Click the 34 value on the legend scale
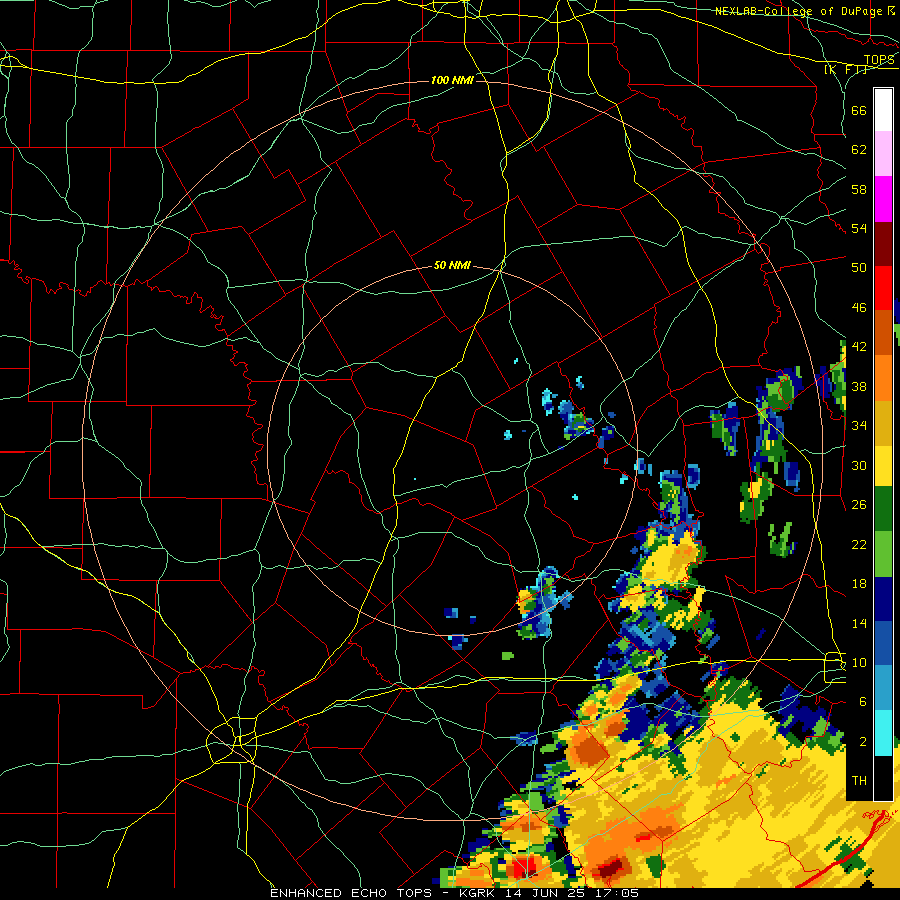The width and height of the screenshot is (900, 900). (859, 426)
